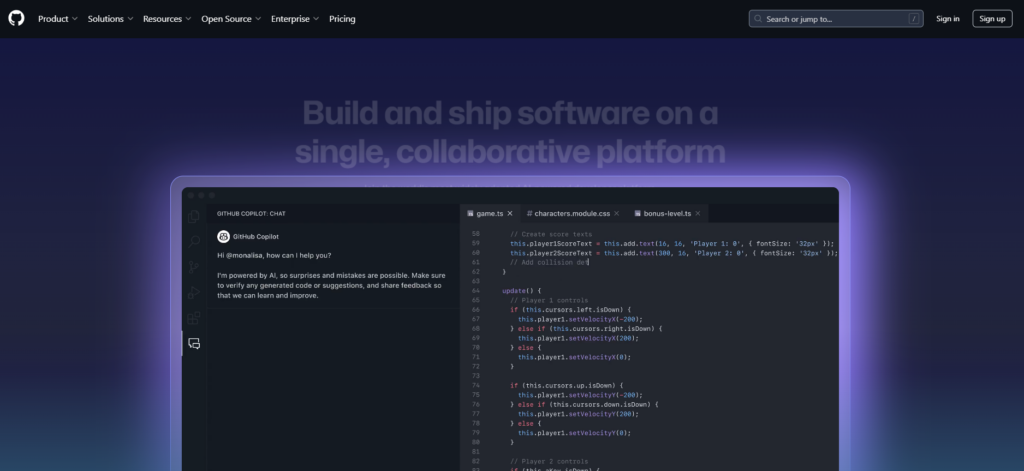This screenshot has height=471, width=1024.
Task: Click the GitHub Copilot avatar in chat
Action: pyautogui.click(x=223, y=237)
